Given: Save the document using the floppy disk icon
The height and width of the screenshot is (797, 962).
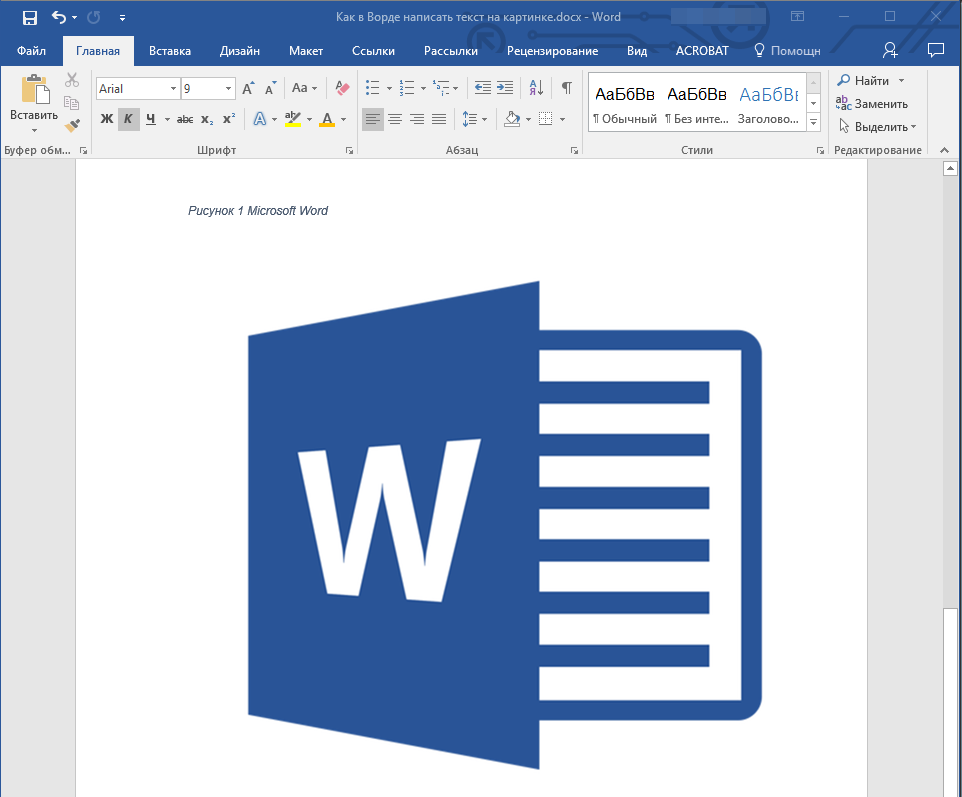Looking at the screenshot, I should [x=30, y=17].
